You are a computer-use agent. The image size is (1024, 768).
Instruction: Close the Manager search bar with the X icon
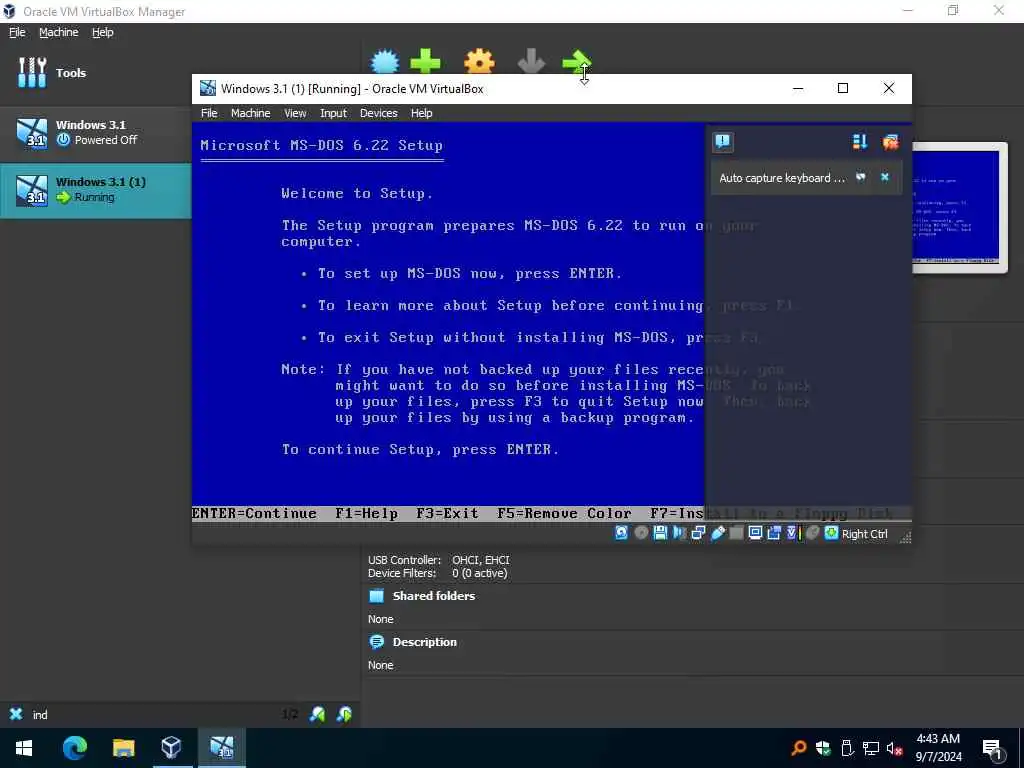(x=16, y=714)
